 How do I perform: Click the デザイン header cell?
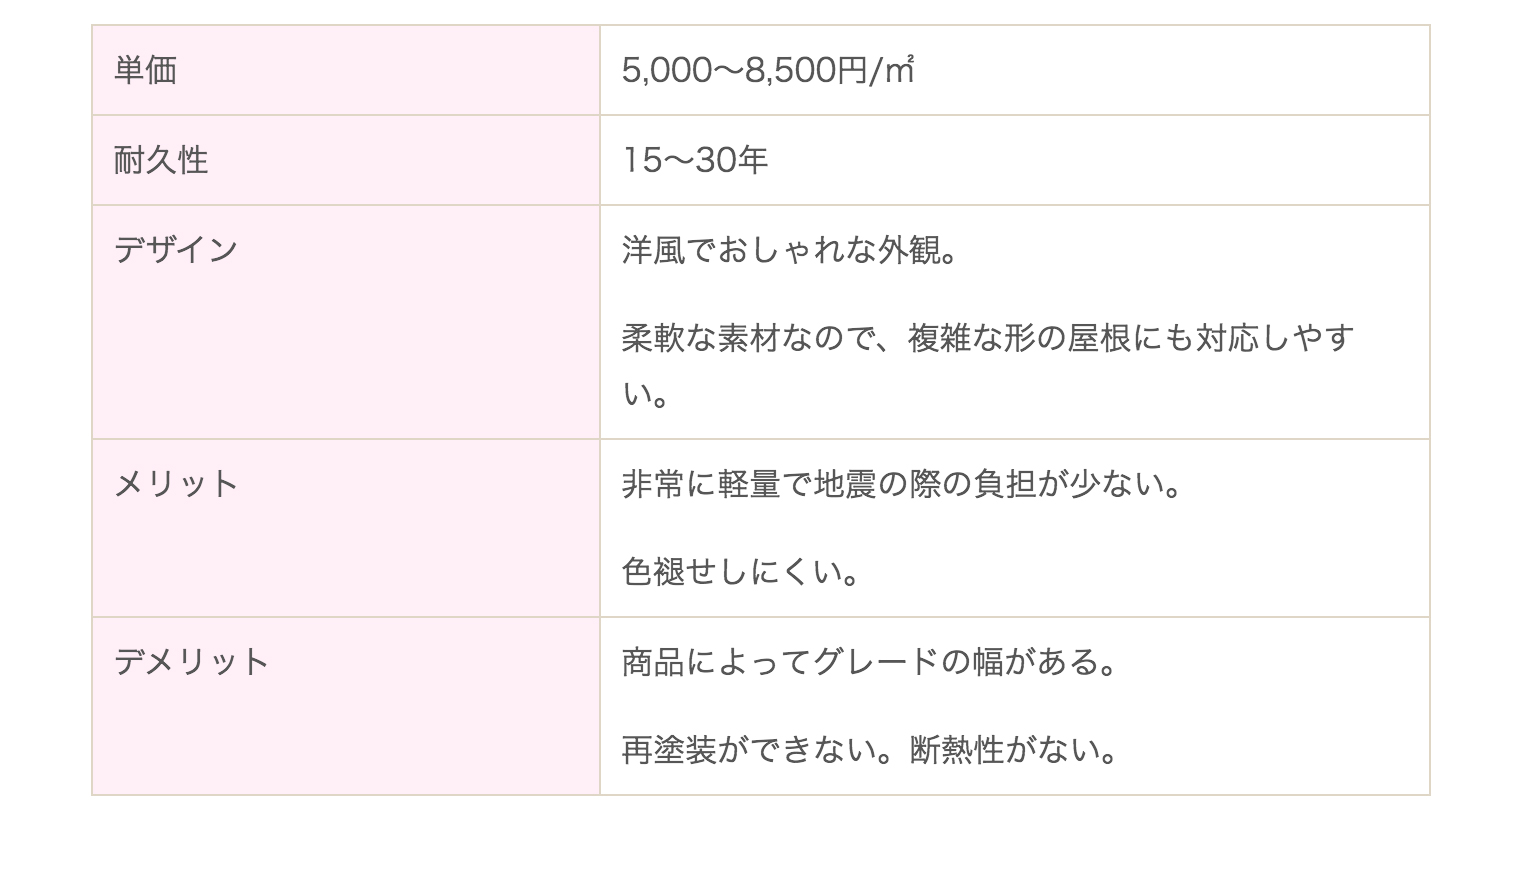[346, 322]
